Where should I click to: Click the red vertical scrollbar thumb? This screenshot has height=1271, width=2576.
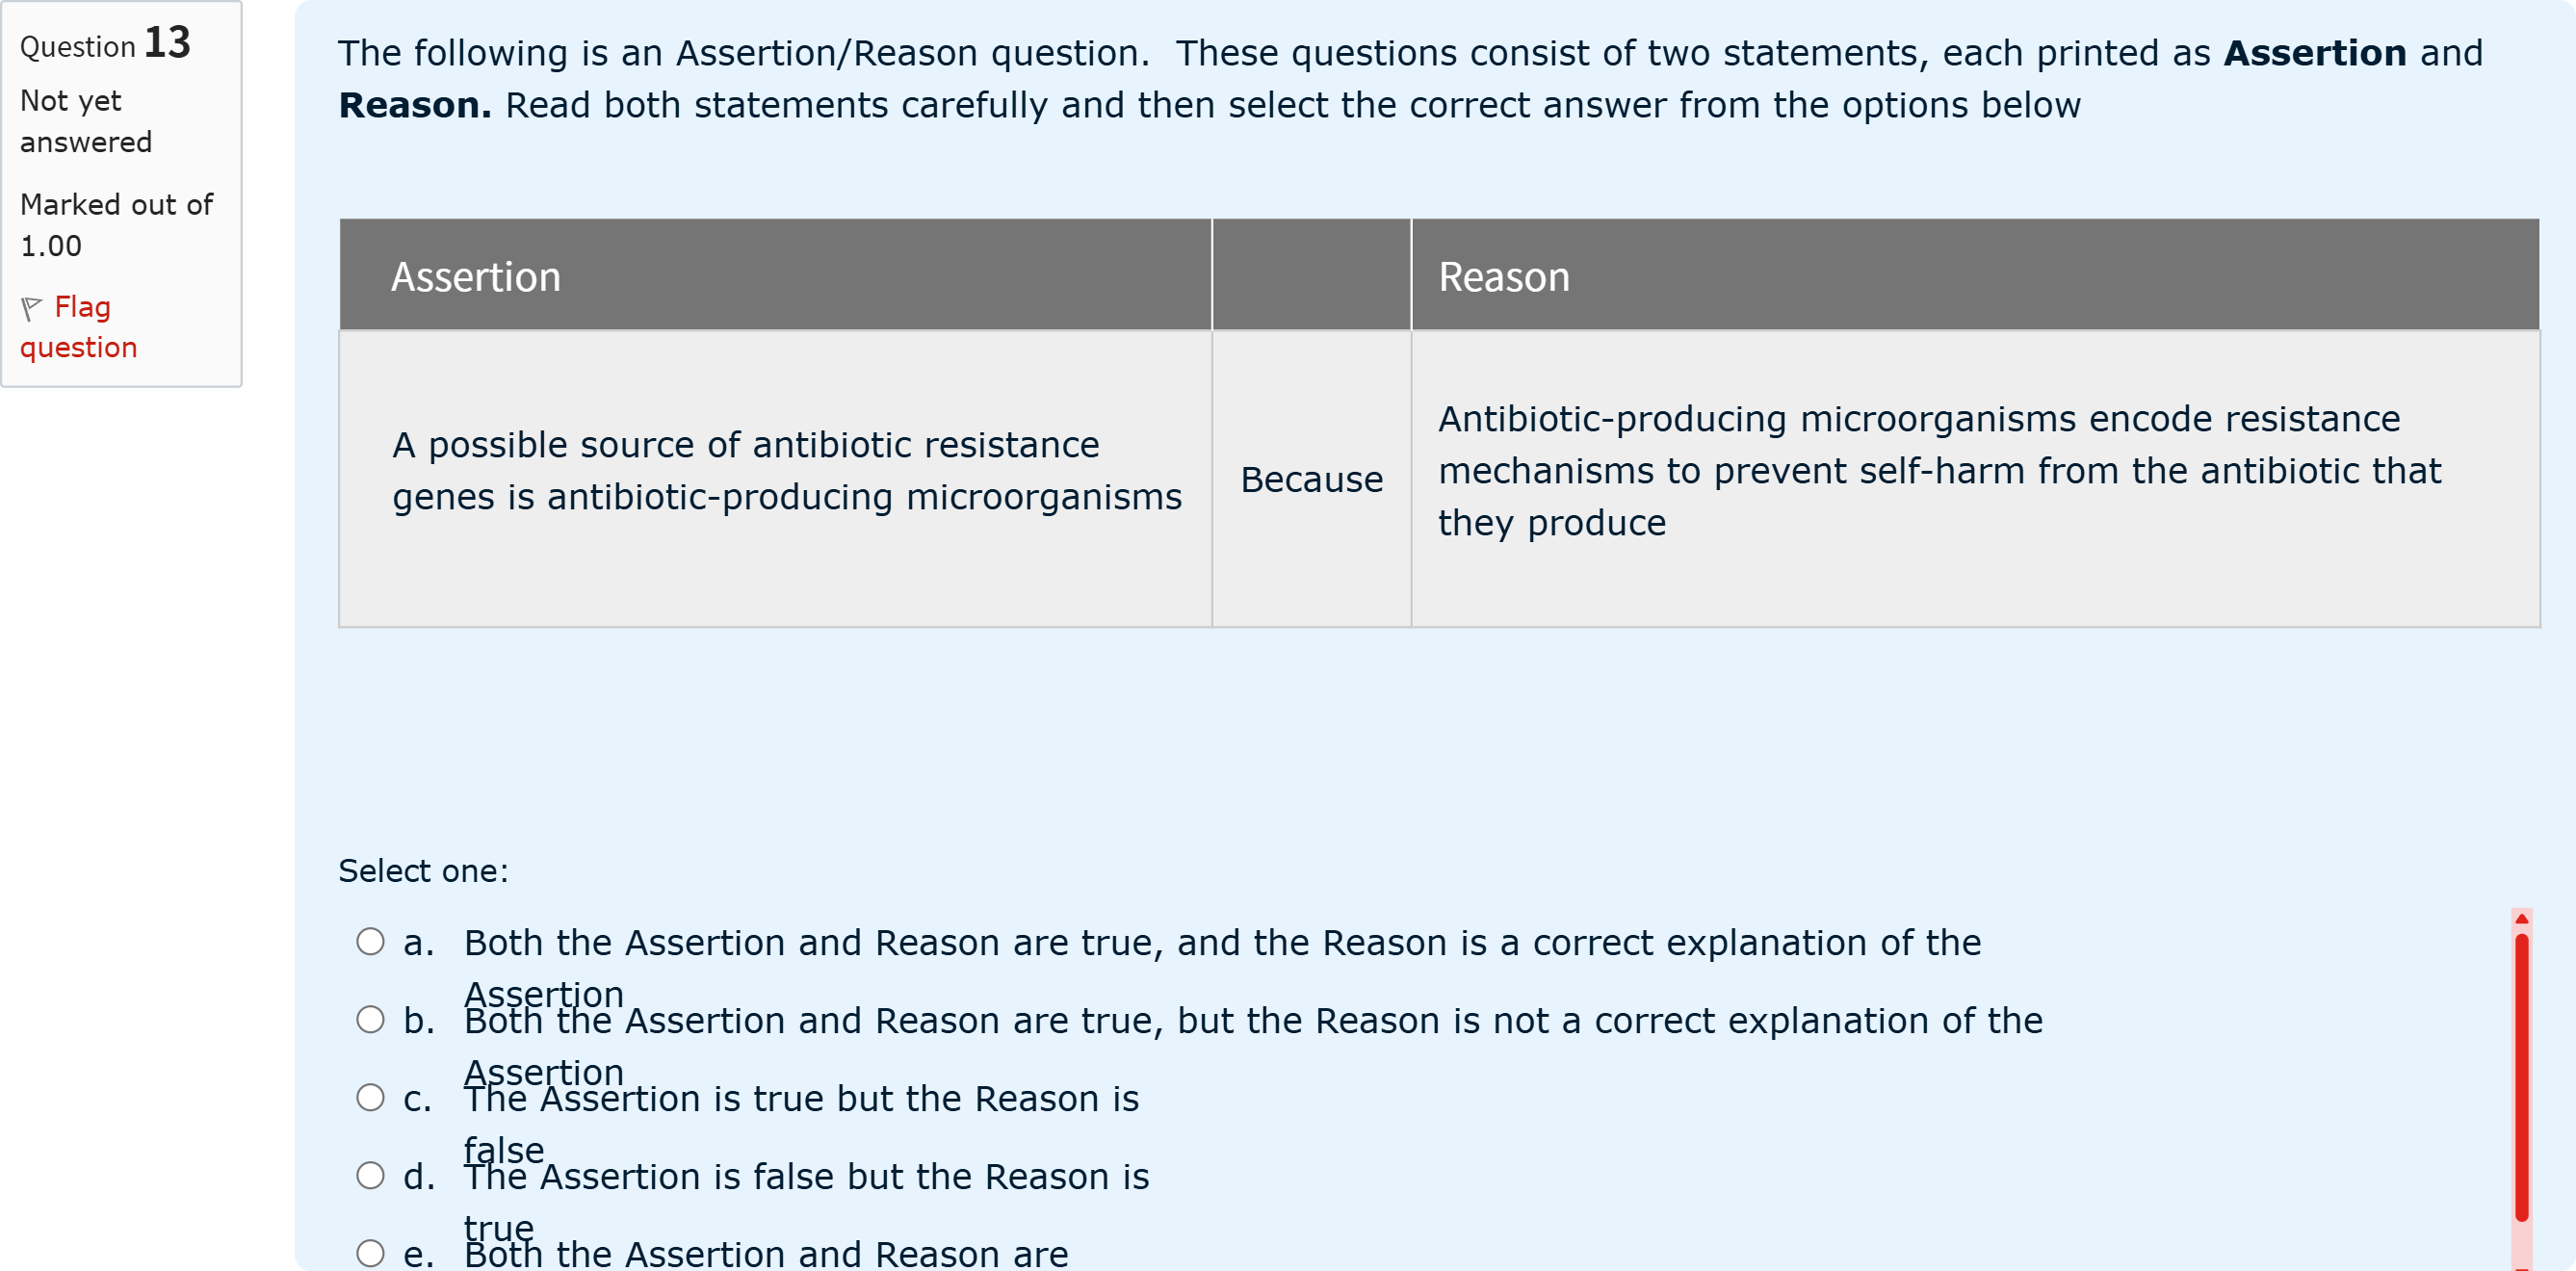point(2521,1075)
